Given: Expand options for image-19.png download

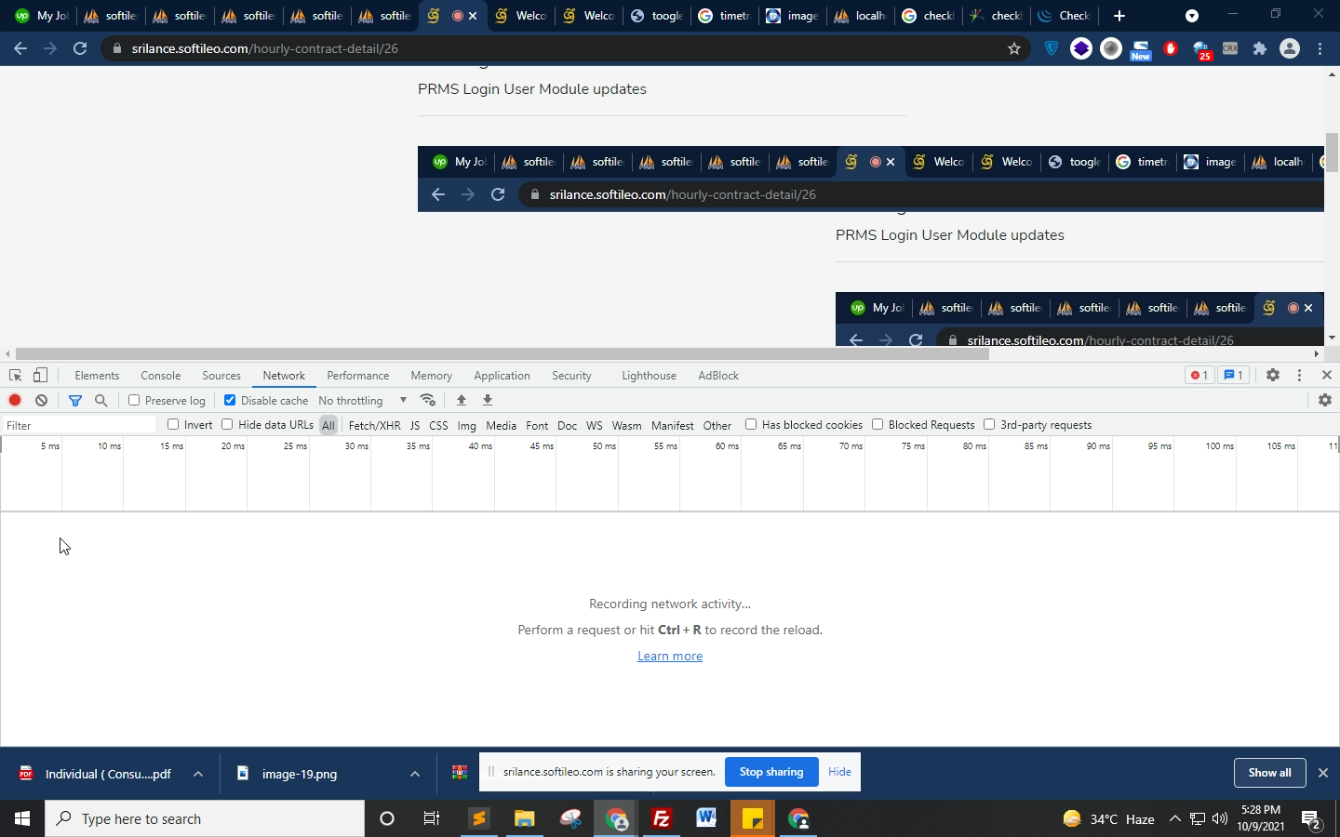Looking at the screenshot, I should [414, 773].
